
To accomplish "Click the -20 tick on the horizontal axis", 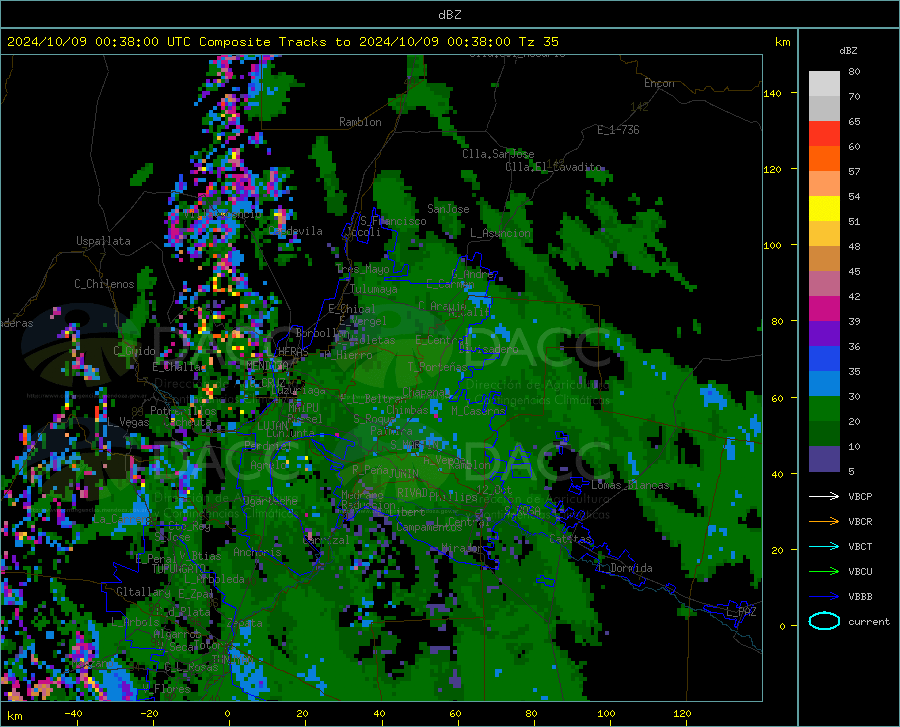I will click(x=149, y=713).
